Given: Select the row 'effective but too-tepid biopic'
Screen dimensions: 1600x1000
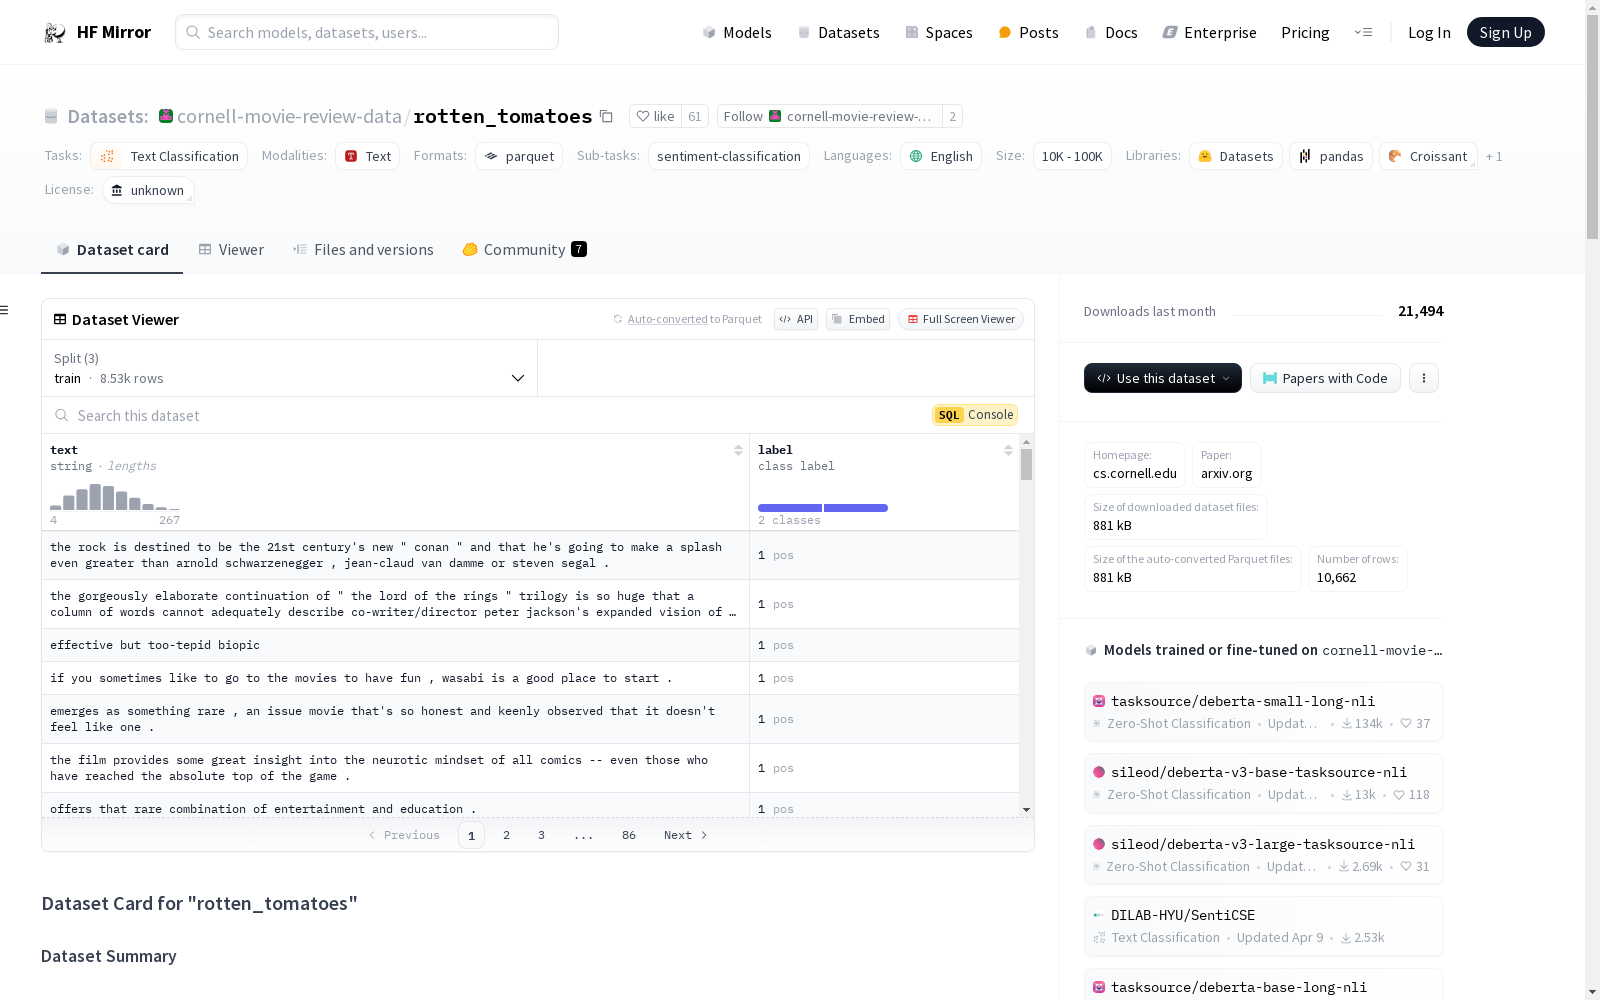Looking at the screenshot, I should (530, 645).
